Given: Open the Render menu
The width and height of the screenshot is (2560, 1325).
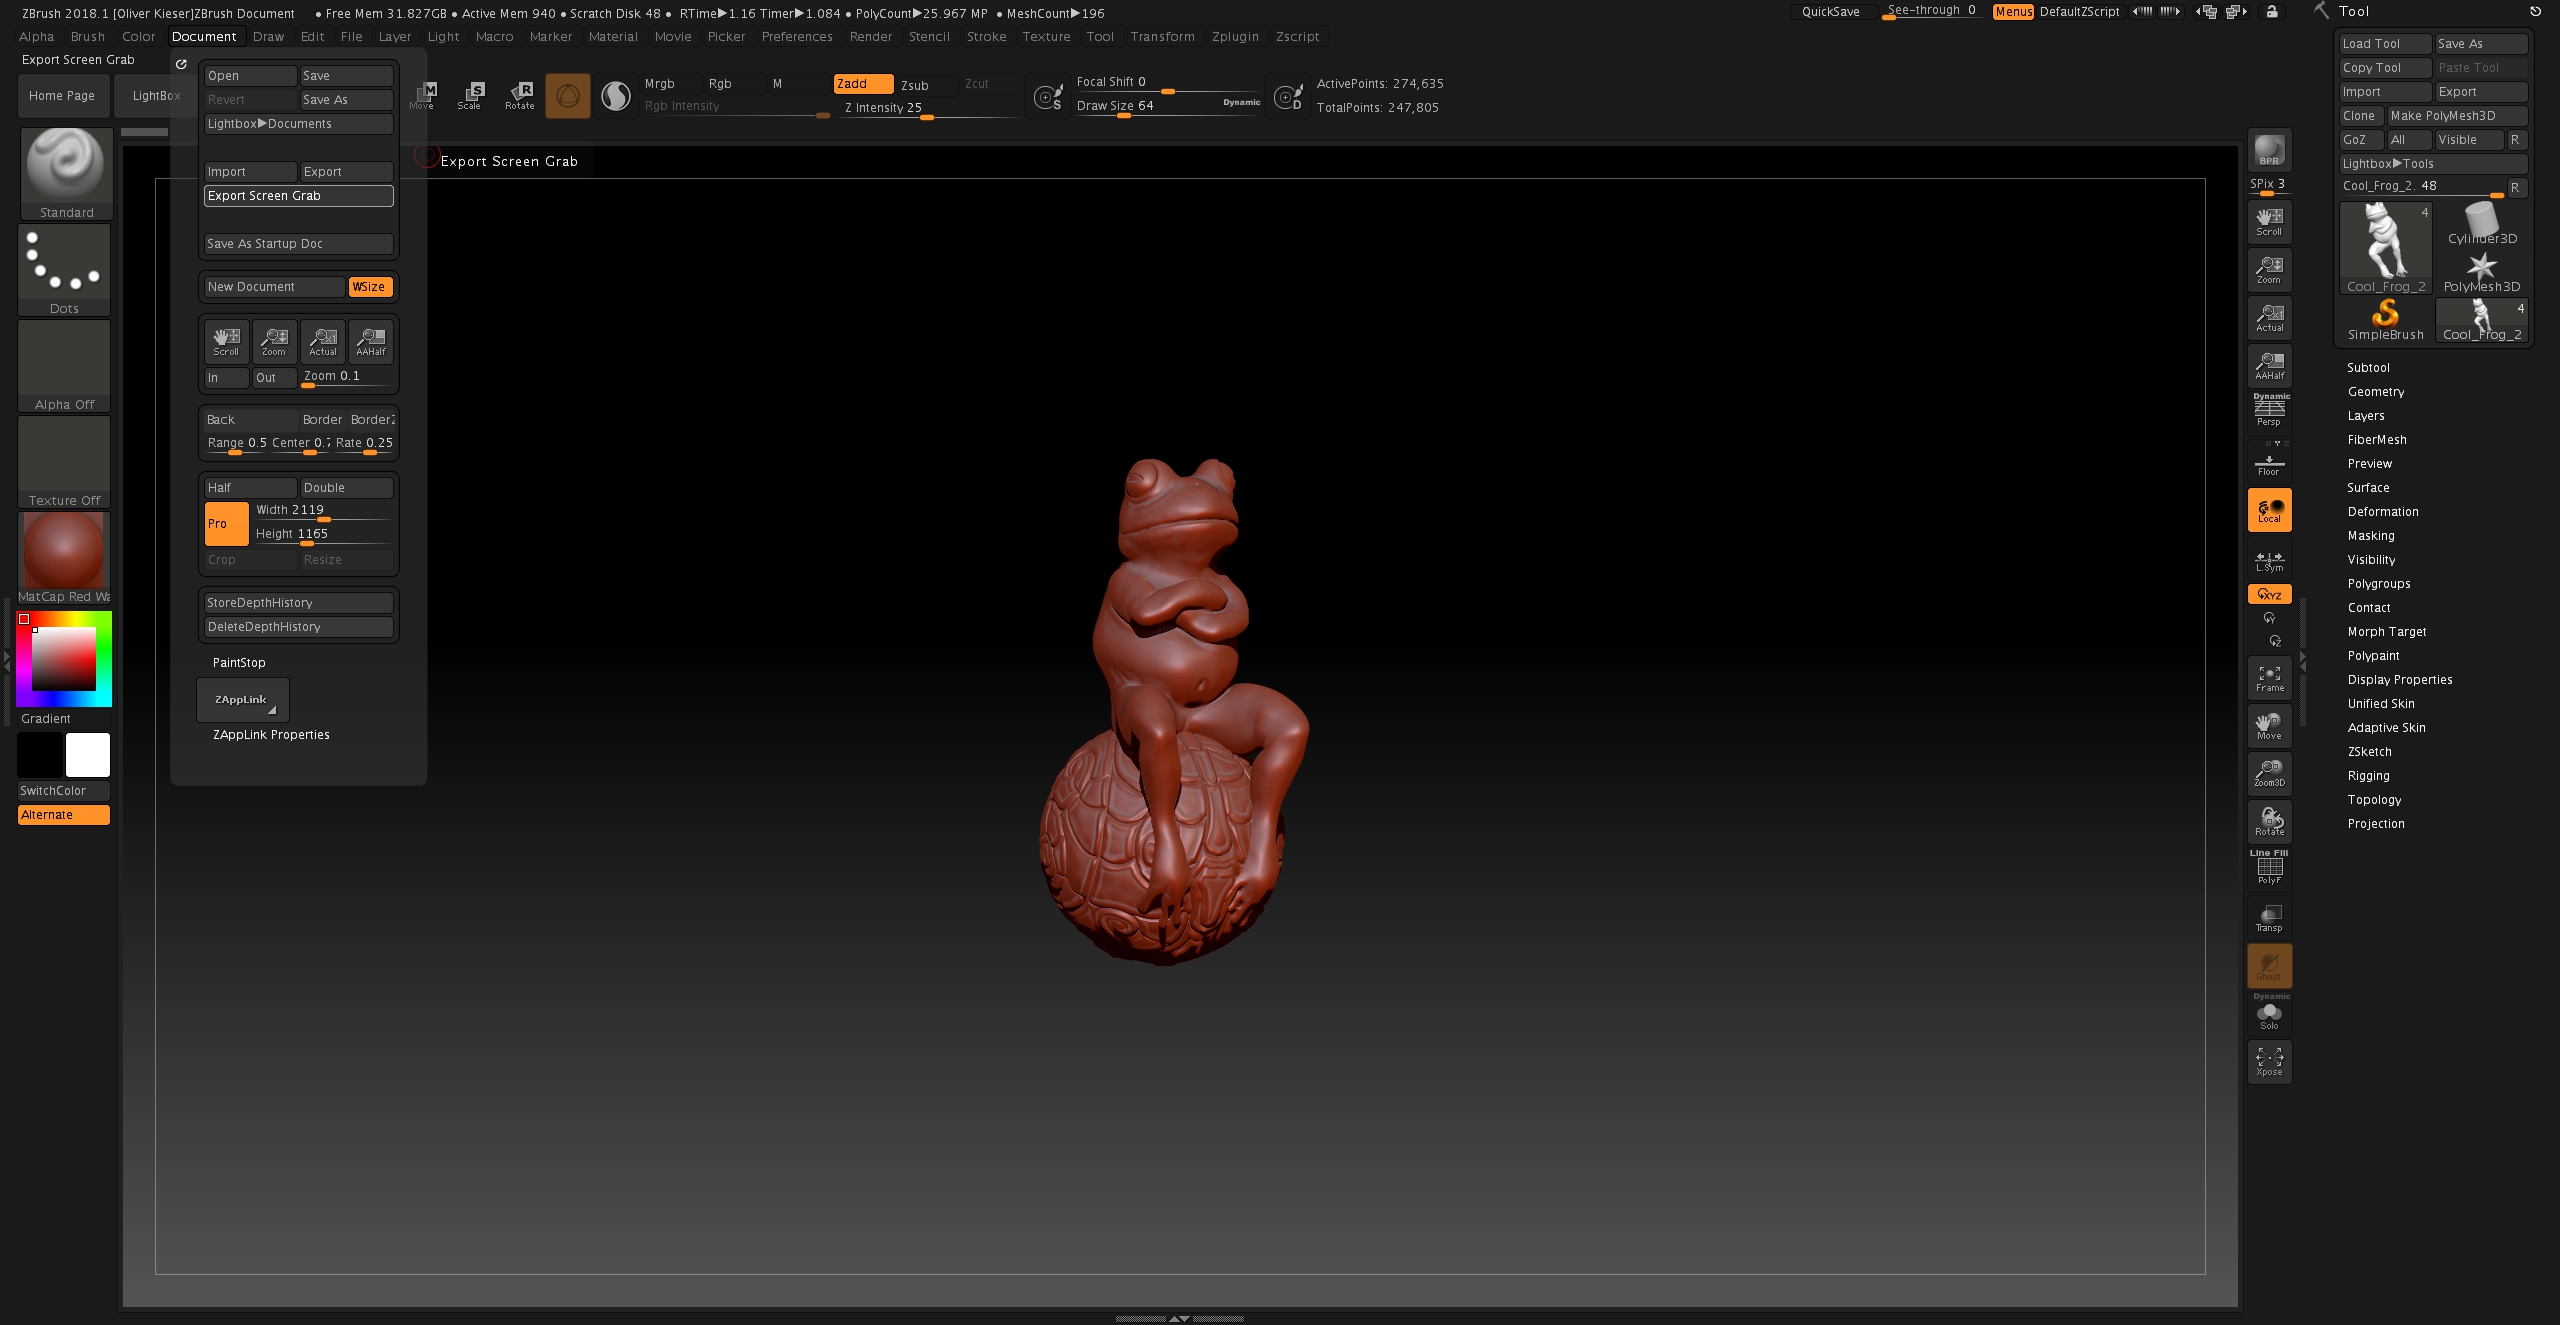Looking at the screenshot, I should click(871, 37).
